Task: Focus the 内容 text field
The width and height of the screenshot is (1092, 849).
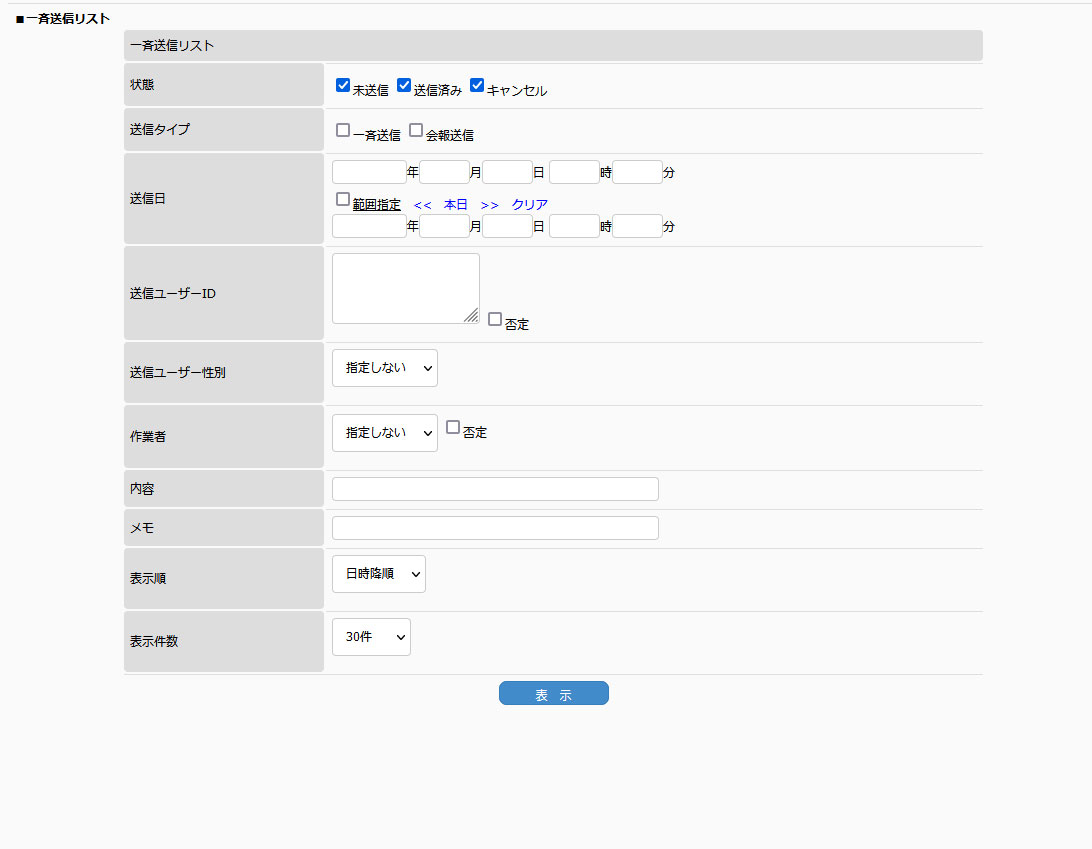Action: pos(495,489)
